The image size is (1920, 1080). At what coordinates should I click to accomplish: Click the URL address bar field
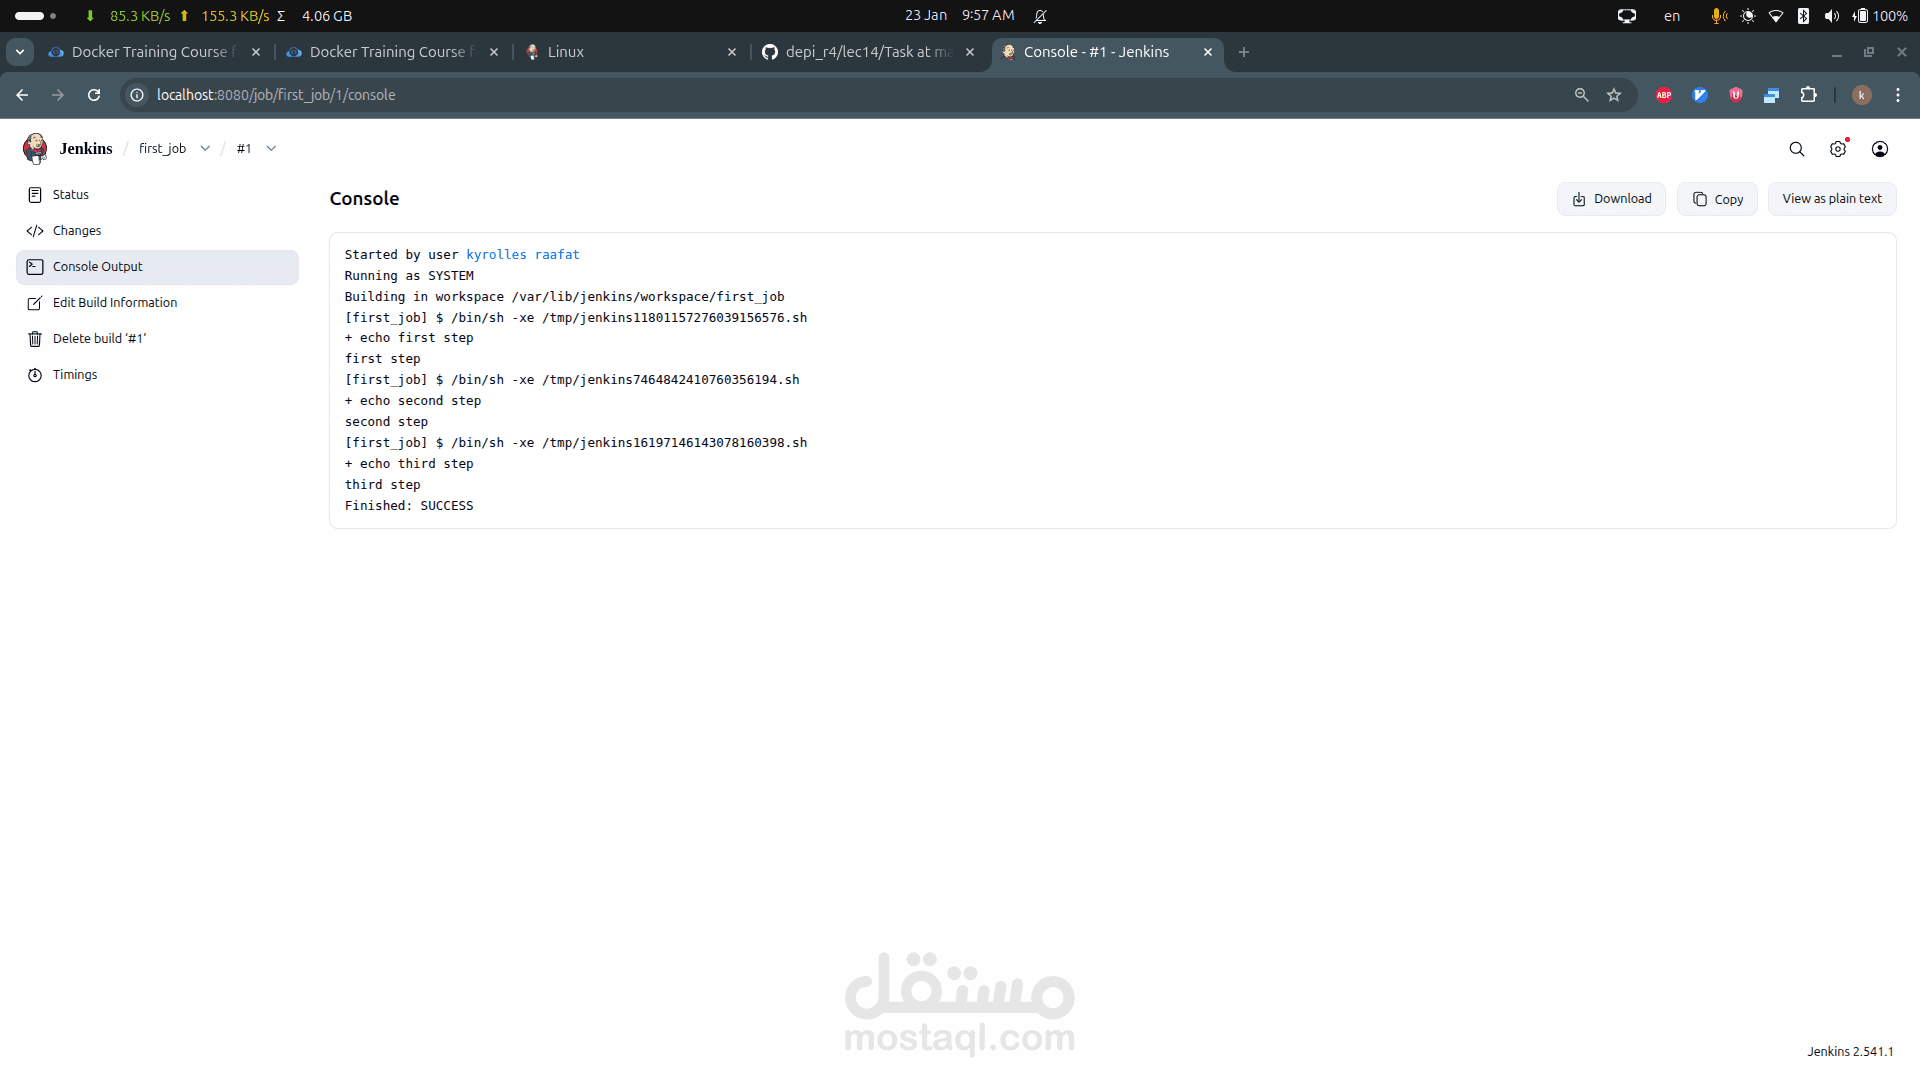(800, 95)
